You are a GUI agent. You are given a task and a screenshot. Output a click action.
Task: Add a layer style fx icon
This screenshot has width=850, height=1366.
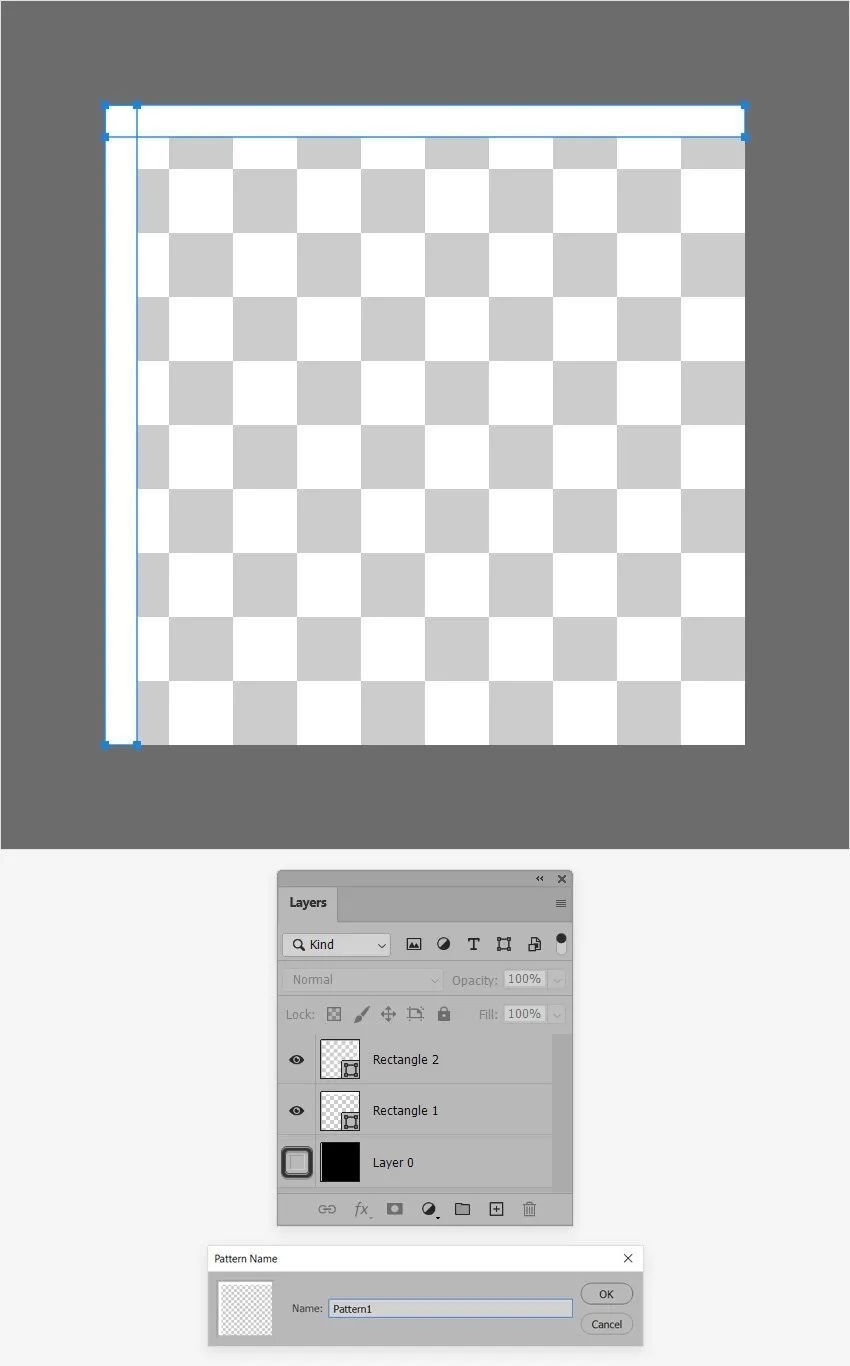click(361, 1209)
